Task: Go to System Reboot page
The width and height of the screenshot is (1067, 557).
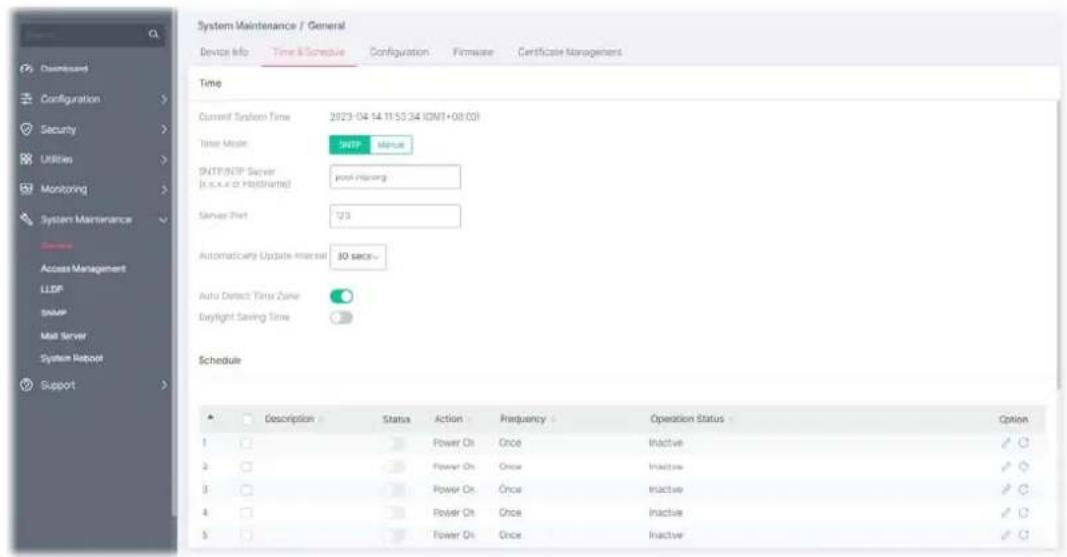Action: pyautogui.click(x=71, y=358)
